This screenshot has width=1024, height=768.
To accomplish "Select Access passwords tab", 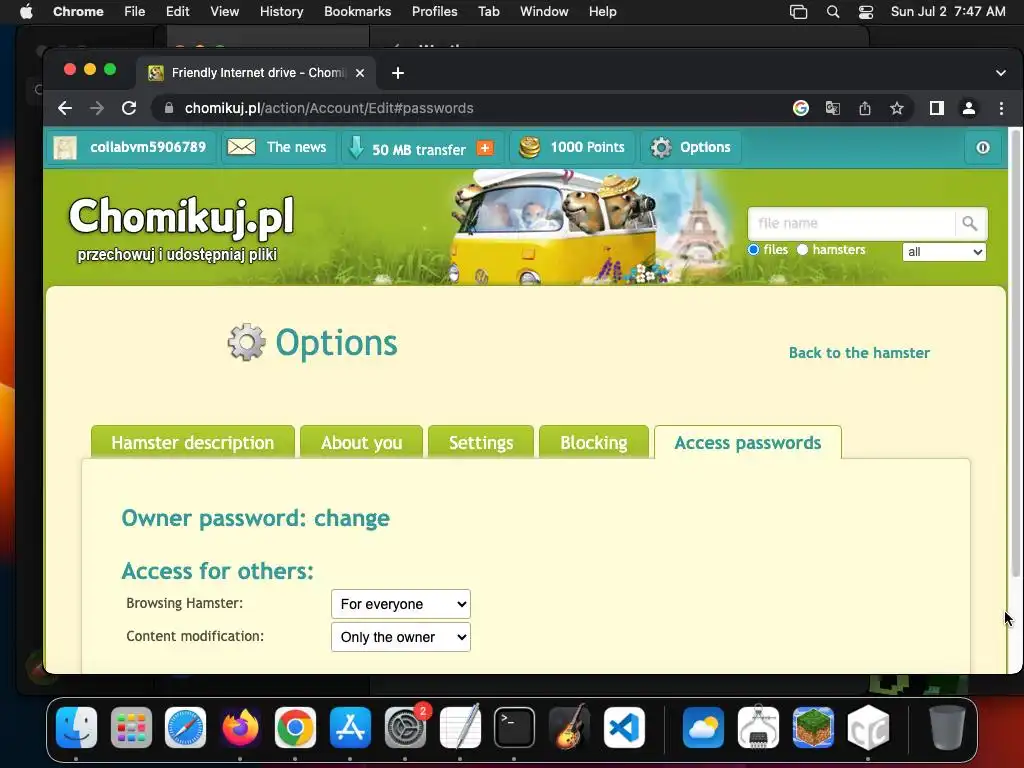I will click(x=748, y=442).
